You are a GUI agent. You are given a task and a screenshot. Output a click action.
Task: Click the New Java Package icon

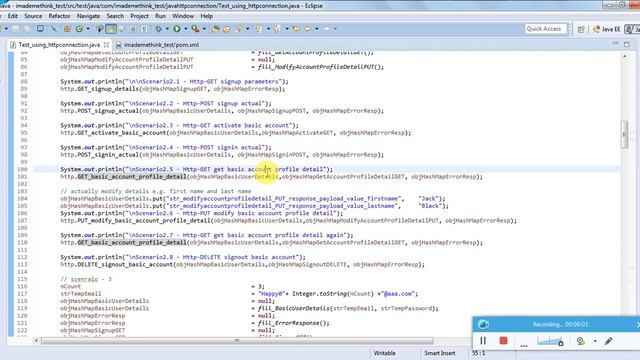(67, 29)
